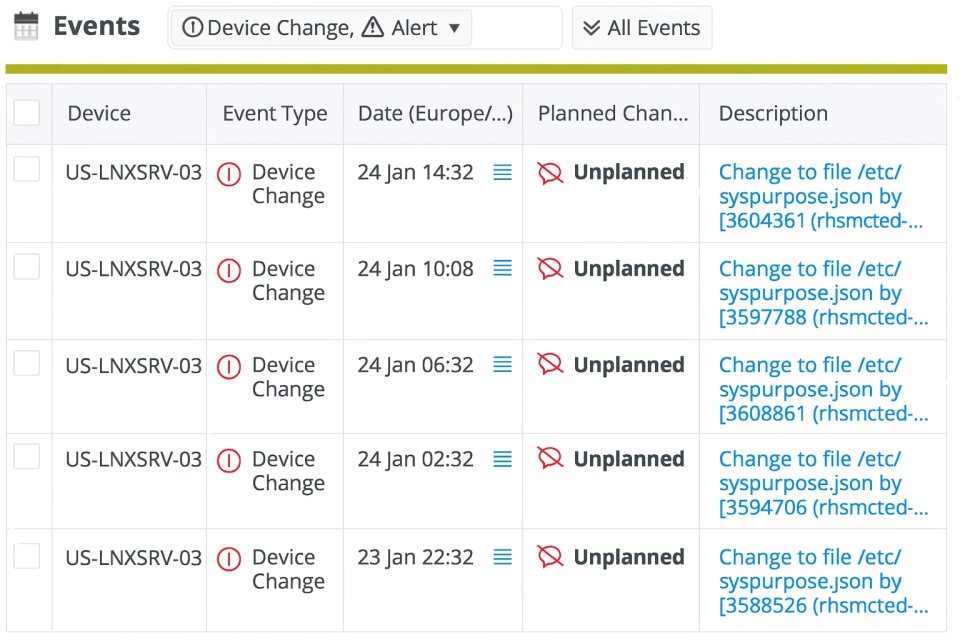
Task: Click the details lines icon for 24 Jan 06:32
Action: [503, 364]
